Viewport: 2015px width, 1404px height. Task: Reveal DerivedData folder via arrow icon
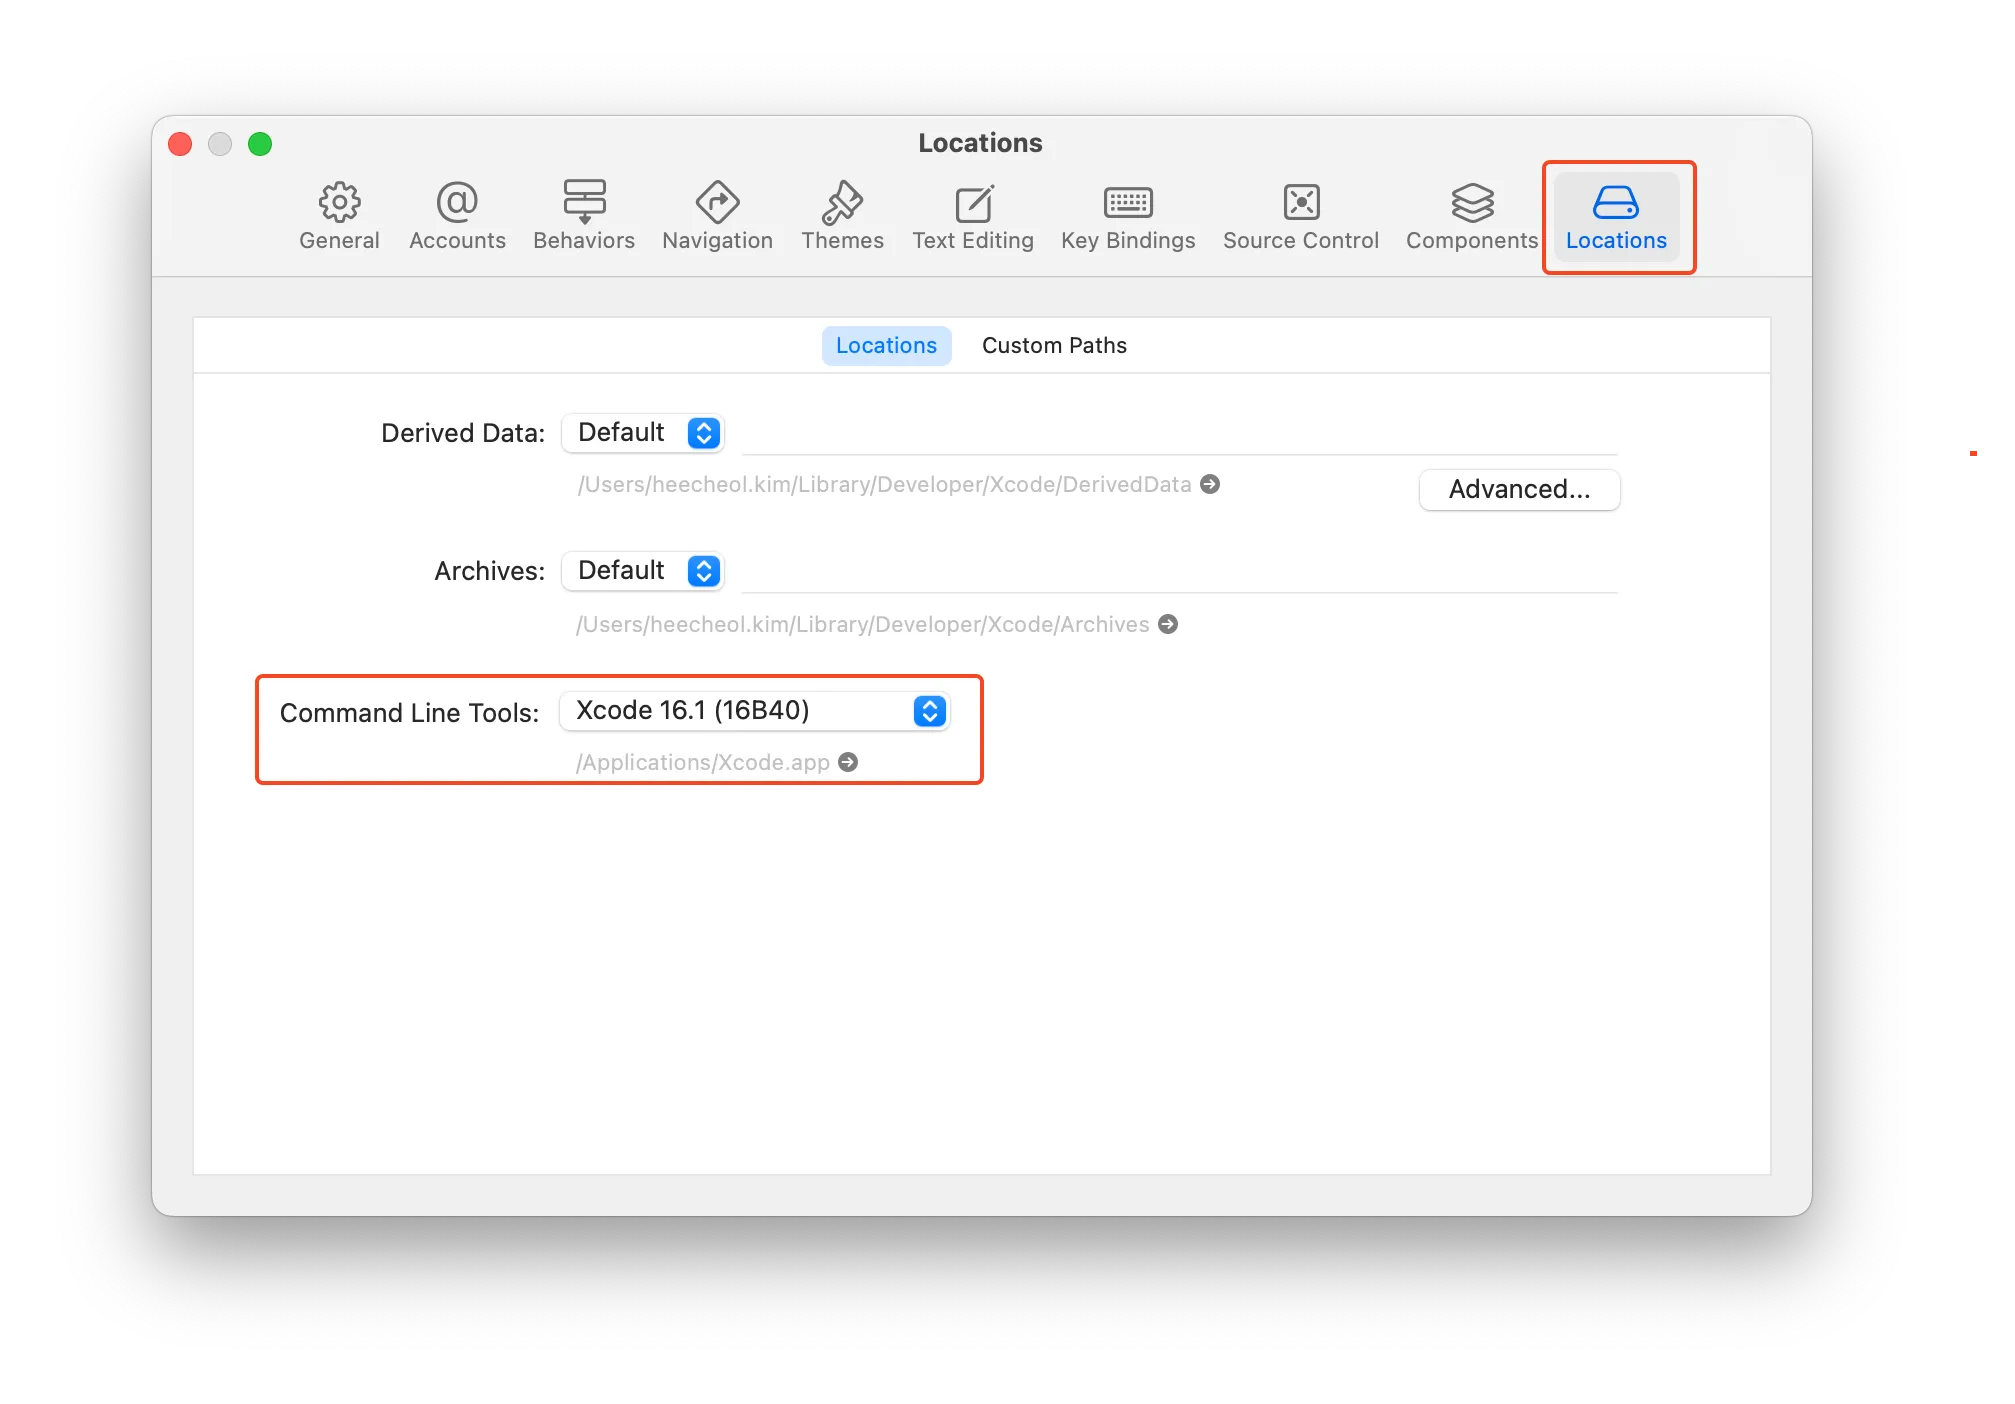click(x=1210, y=484)
